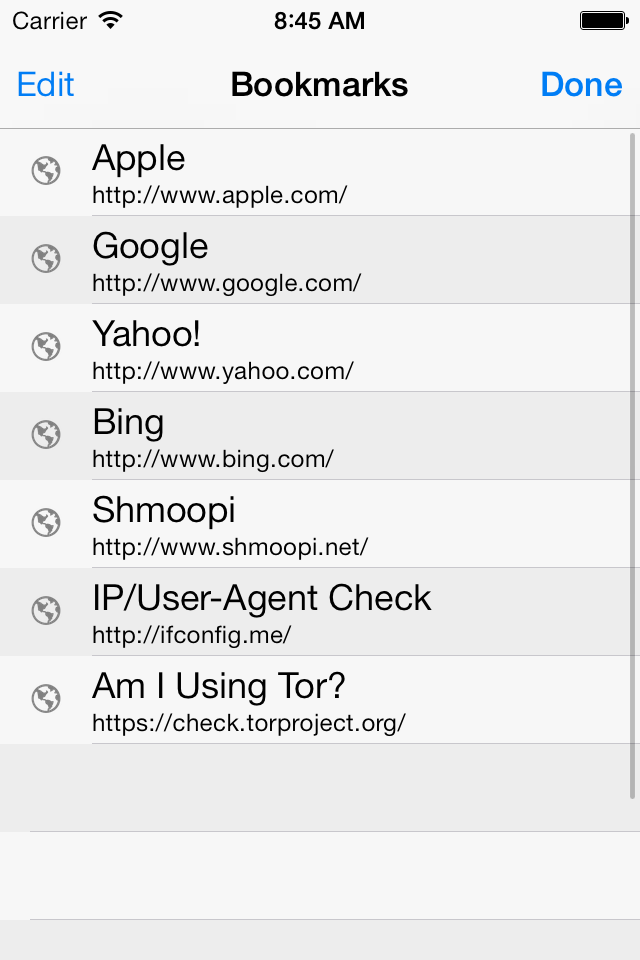This screenshot has width=640, height=960.
Task: Tap the Bookmarks title in navigation bar
Action: tap(319, 84)
